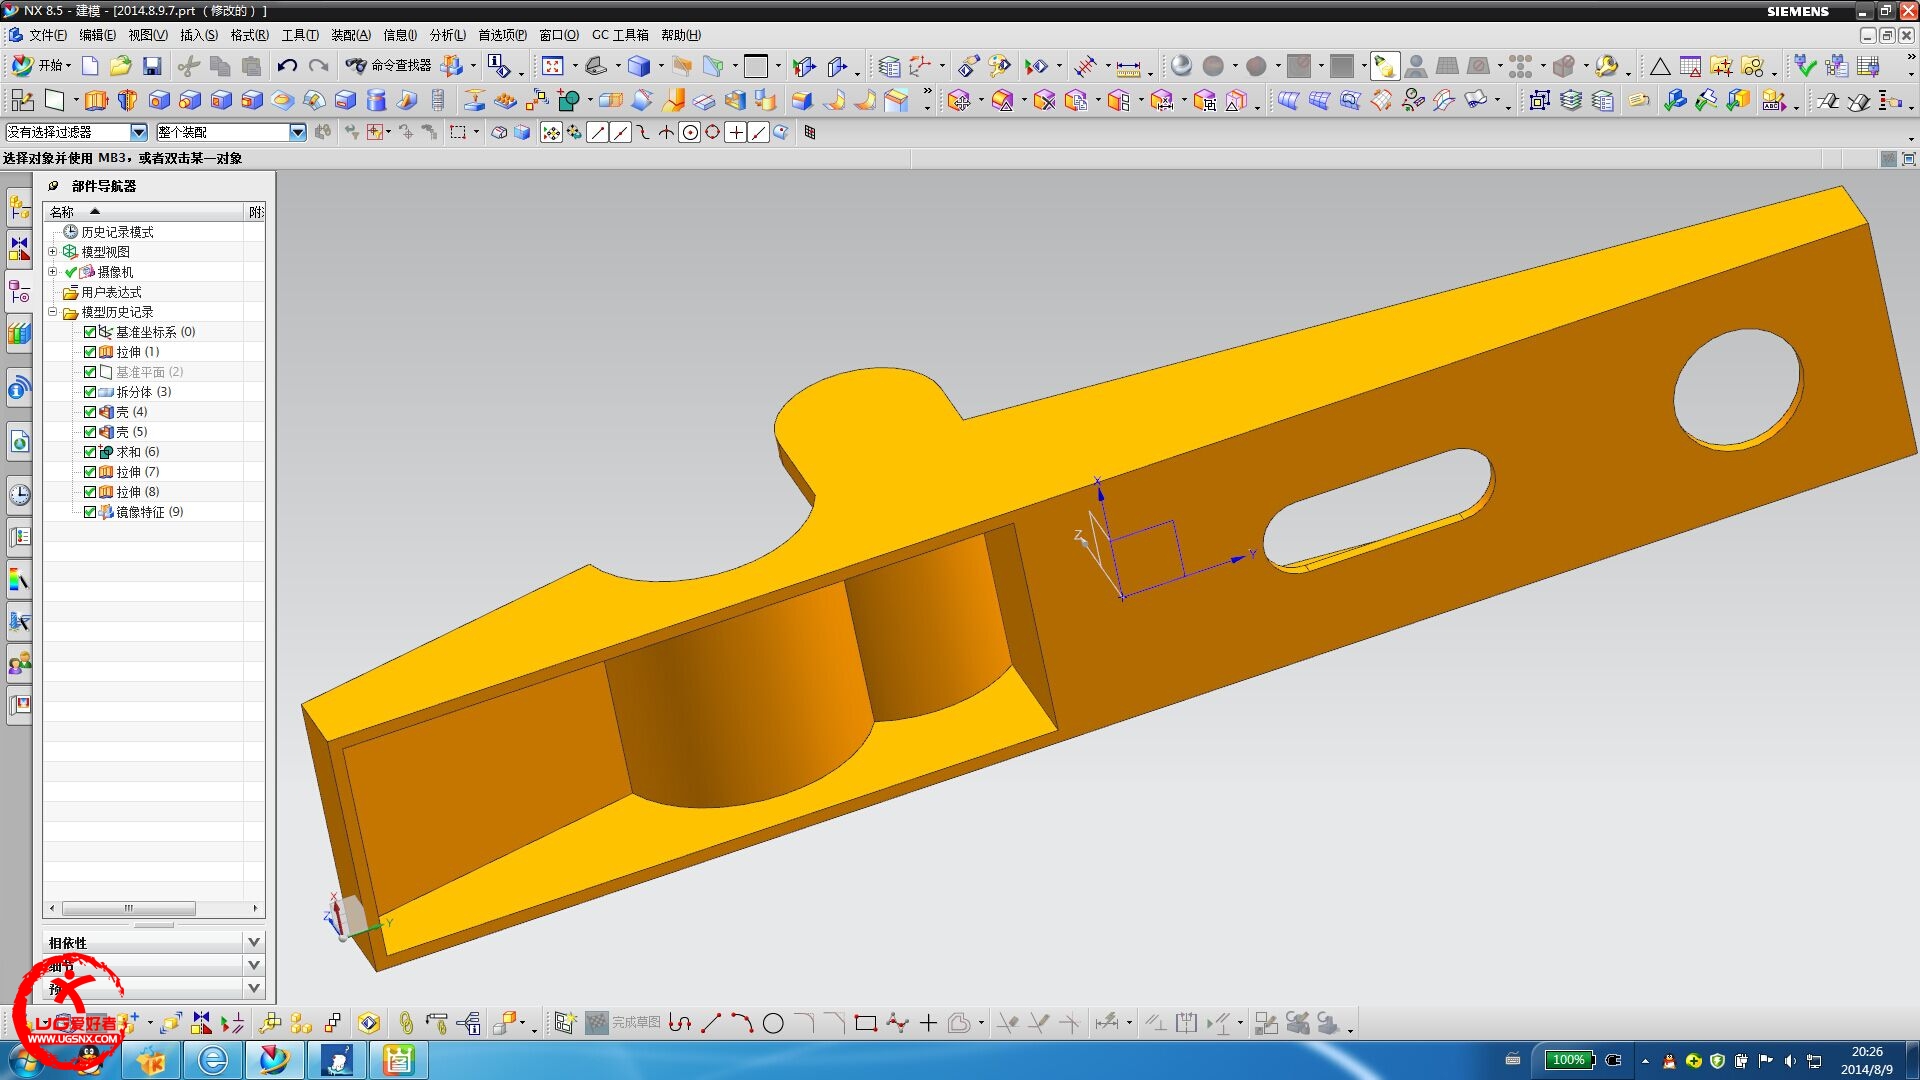The height and width of the screenshot is (1080, 1920).
Task: Expand the preview panel section arrow
Action: (x=254, y=988)
